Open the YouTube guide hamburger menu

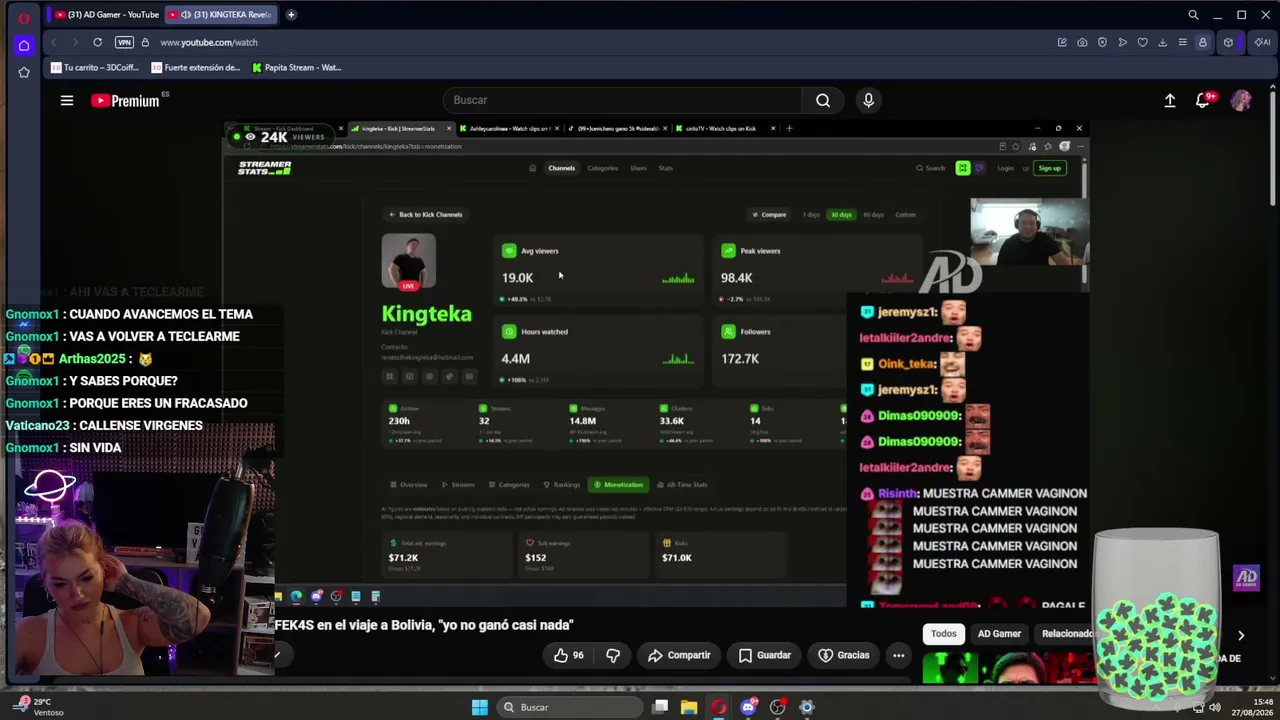67,100
